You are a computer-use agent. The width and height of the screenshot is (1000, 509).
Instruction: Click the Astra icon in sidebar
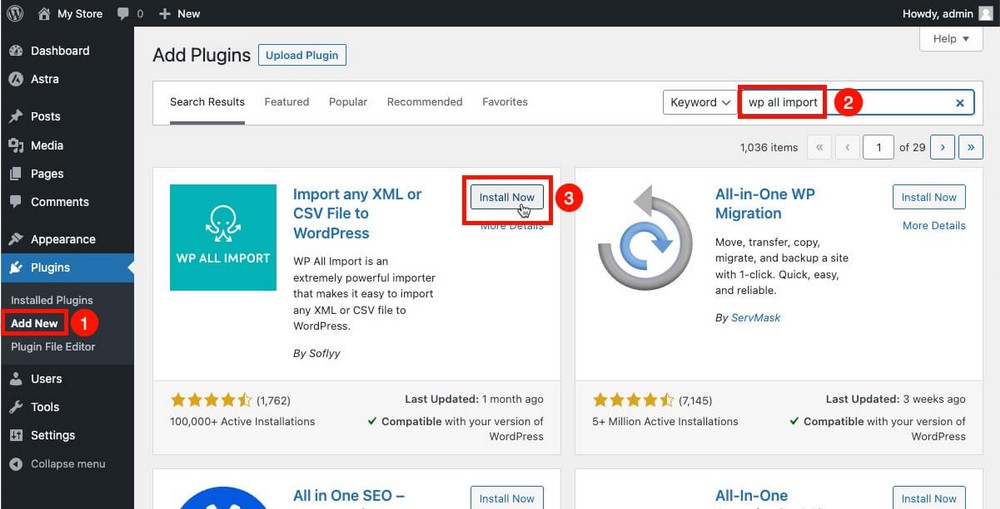point(16,79)
